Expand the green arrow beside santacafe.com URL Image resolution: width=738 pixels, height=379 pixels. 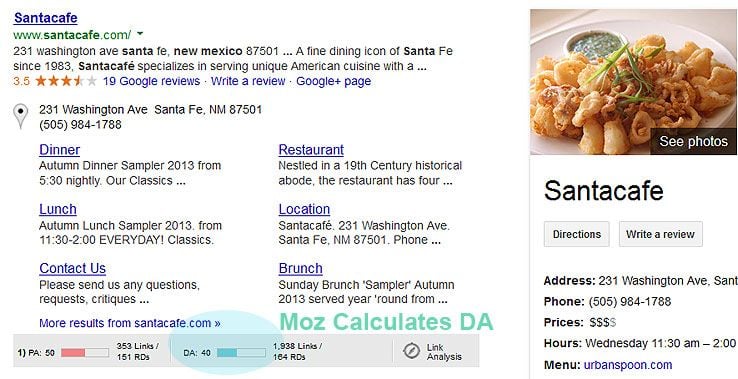(x=140, y=34)
